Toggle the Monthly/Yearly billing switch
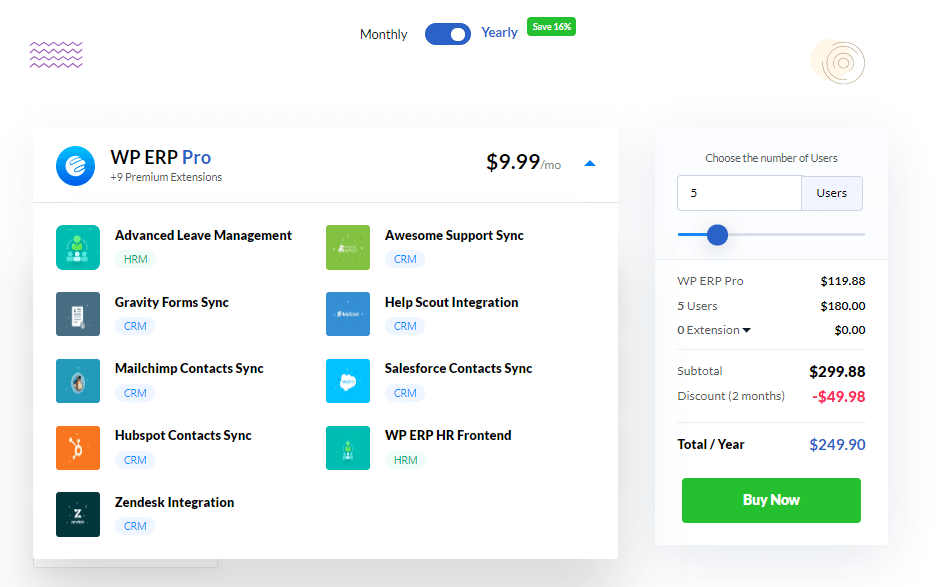938x587 pixels. click(447, 34)
